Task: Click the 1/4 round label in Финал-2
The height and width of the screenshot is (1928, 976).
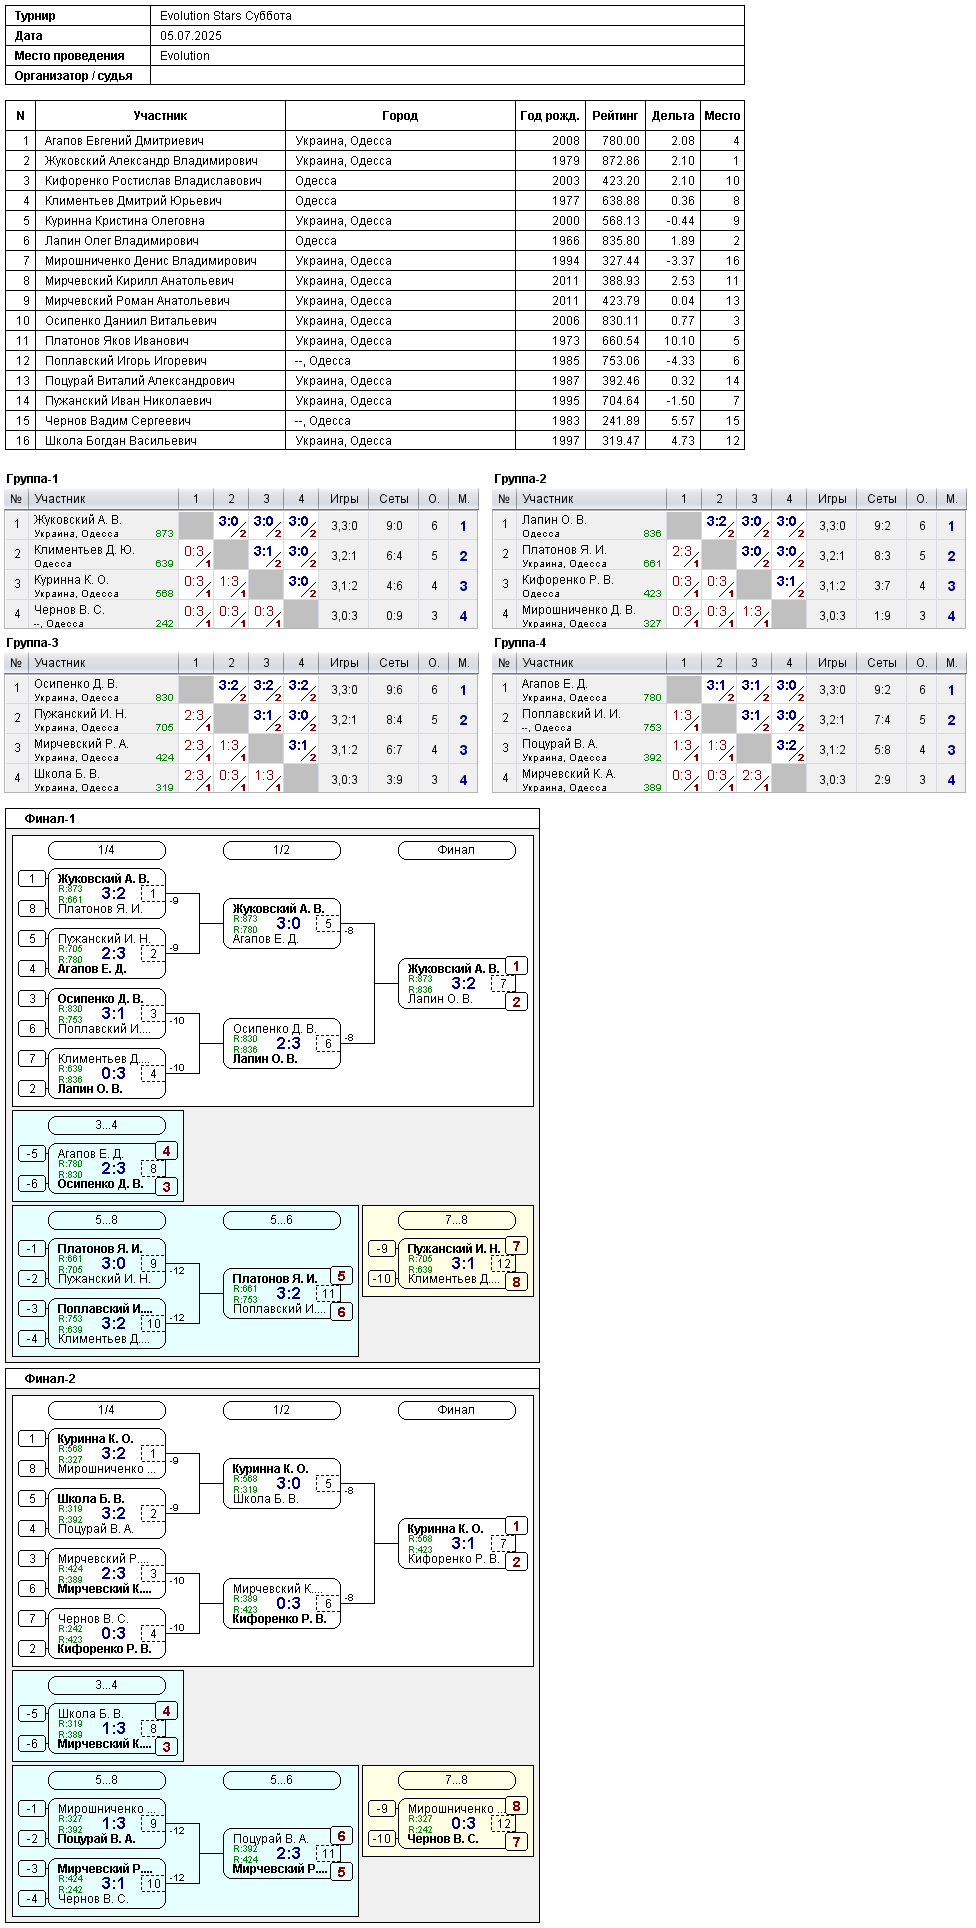Action: (106, 1410)
